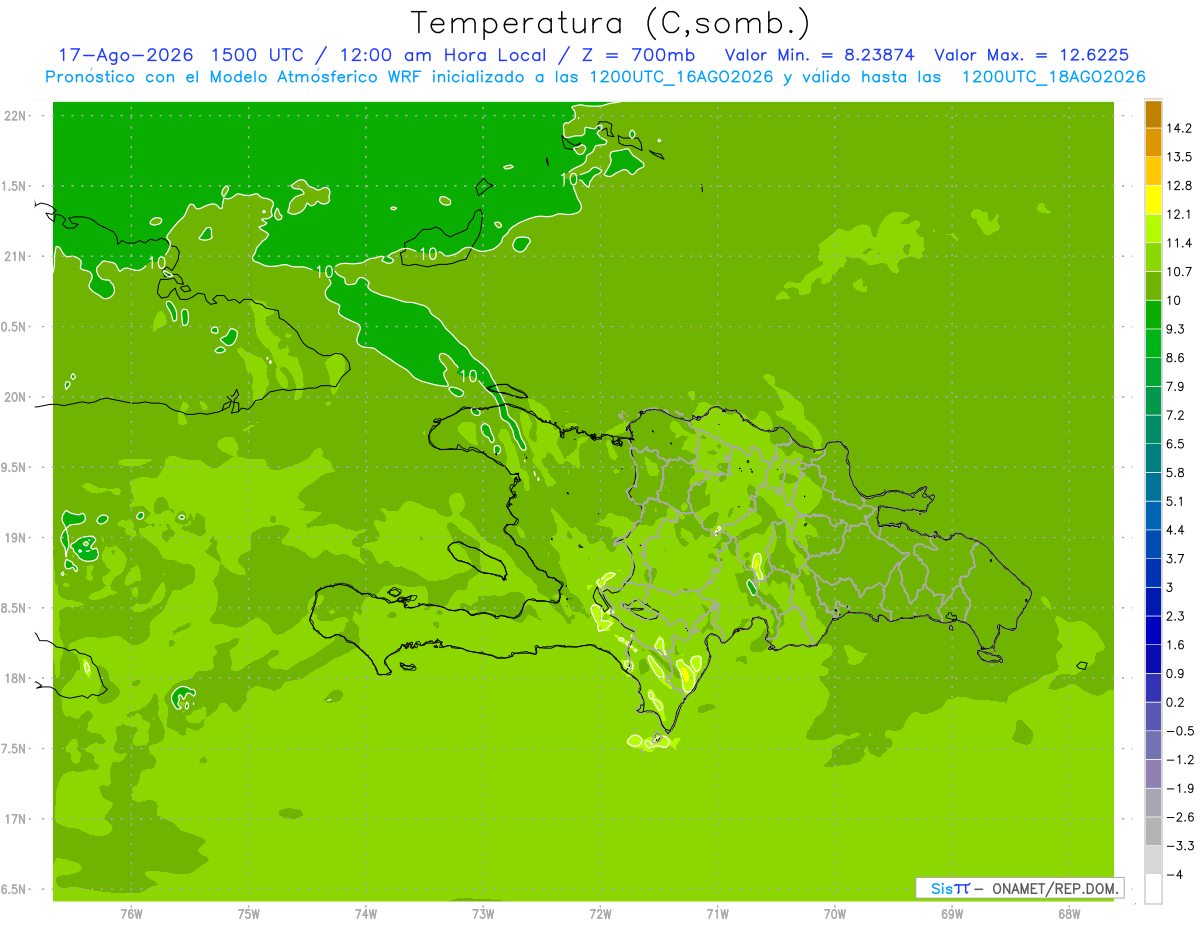This screenshot has height=927, width=1200.
Task: Pick the white swatch below -4
Action: [1153, 889]
